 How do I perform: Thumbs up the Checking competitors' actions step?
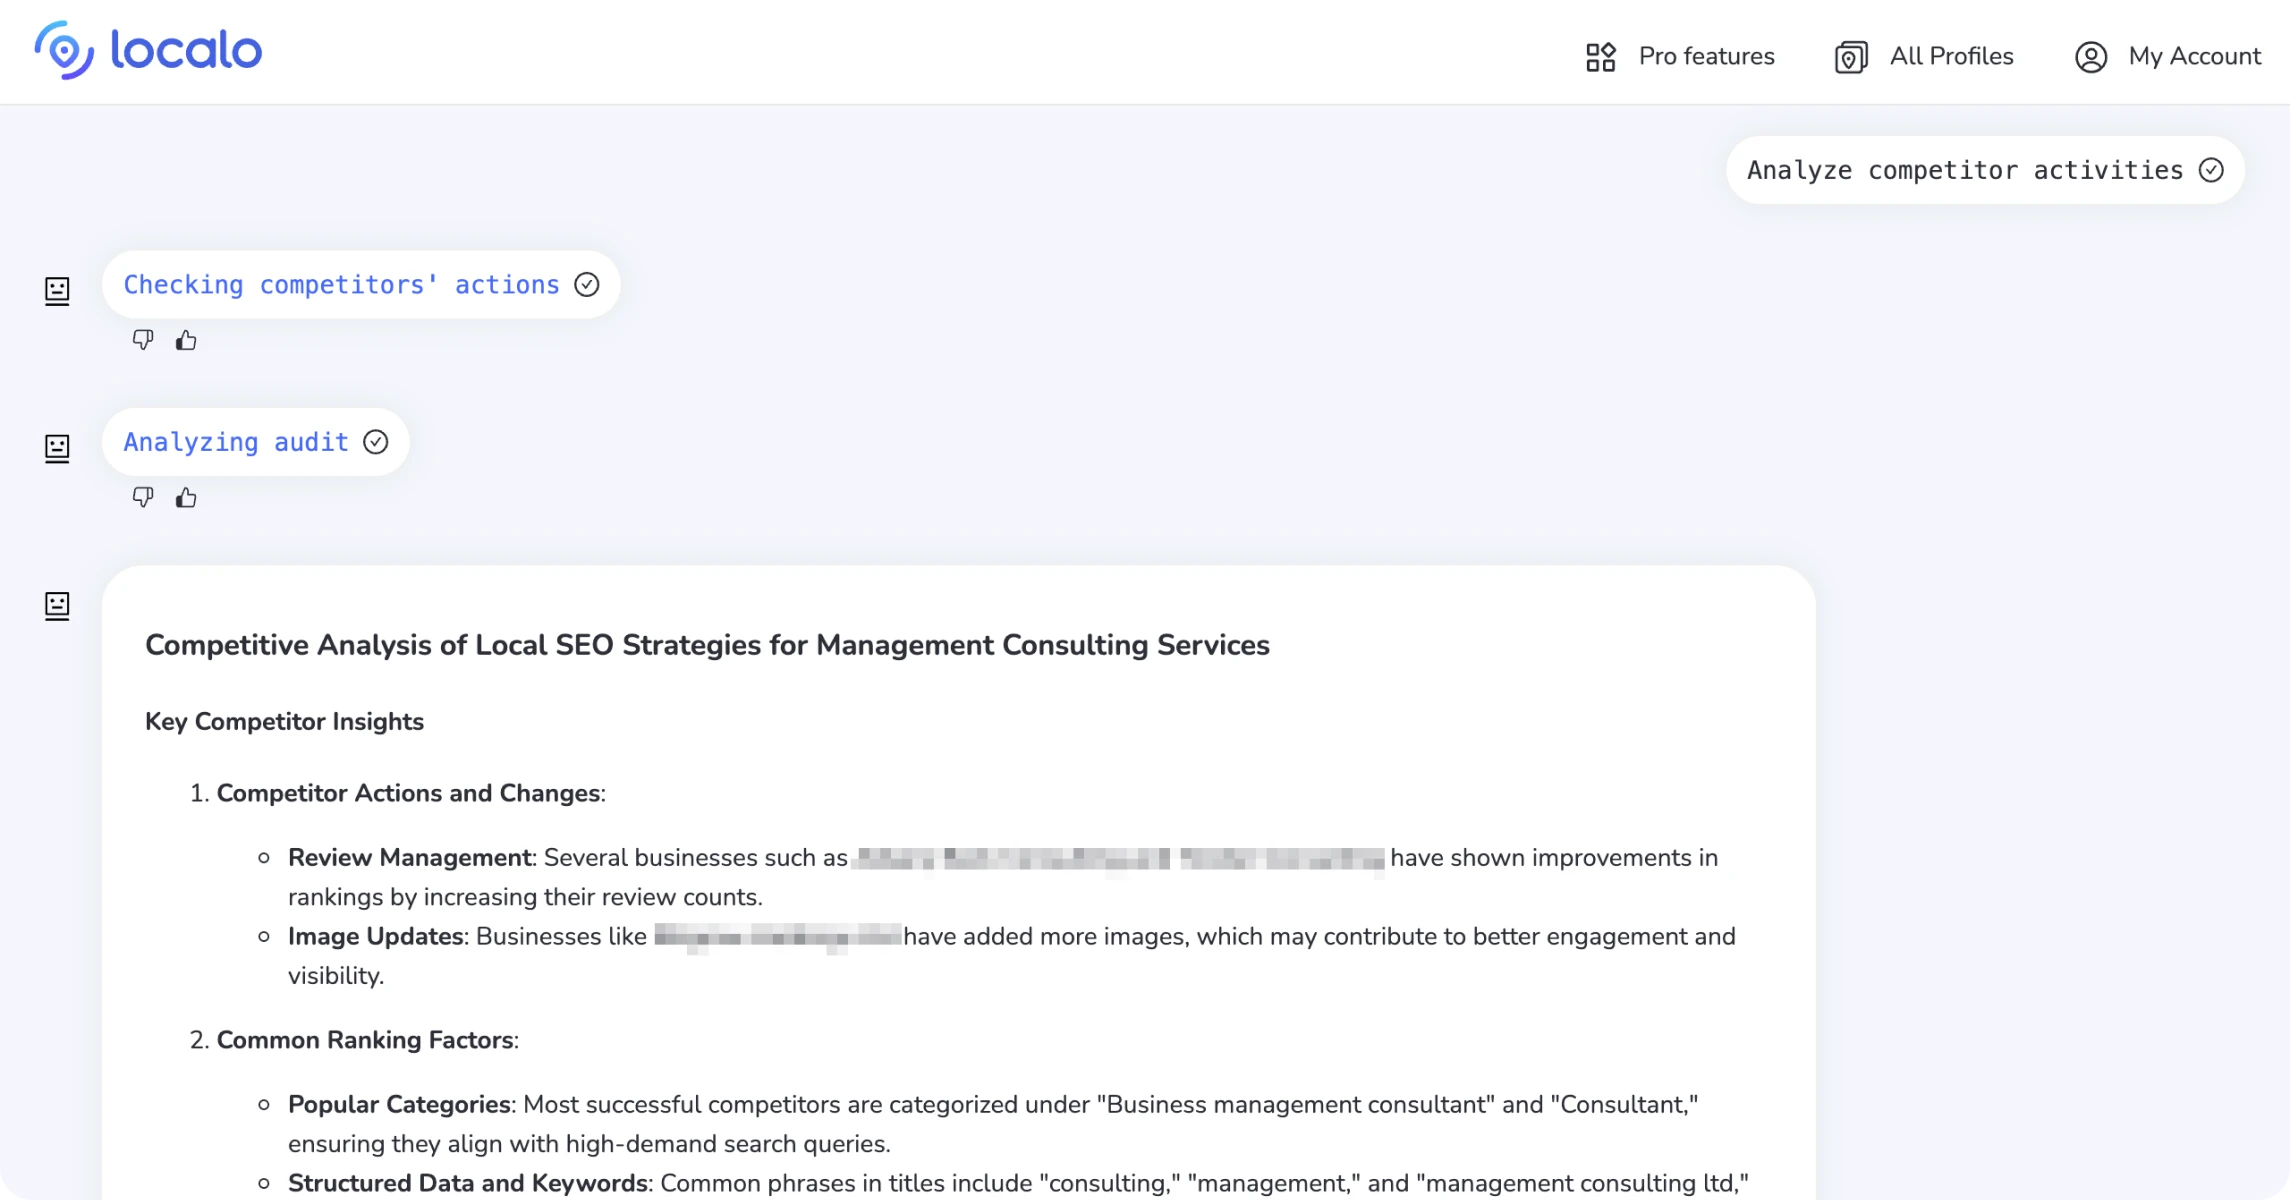point(186,340)
